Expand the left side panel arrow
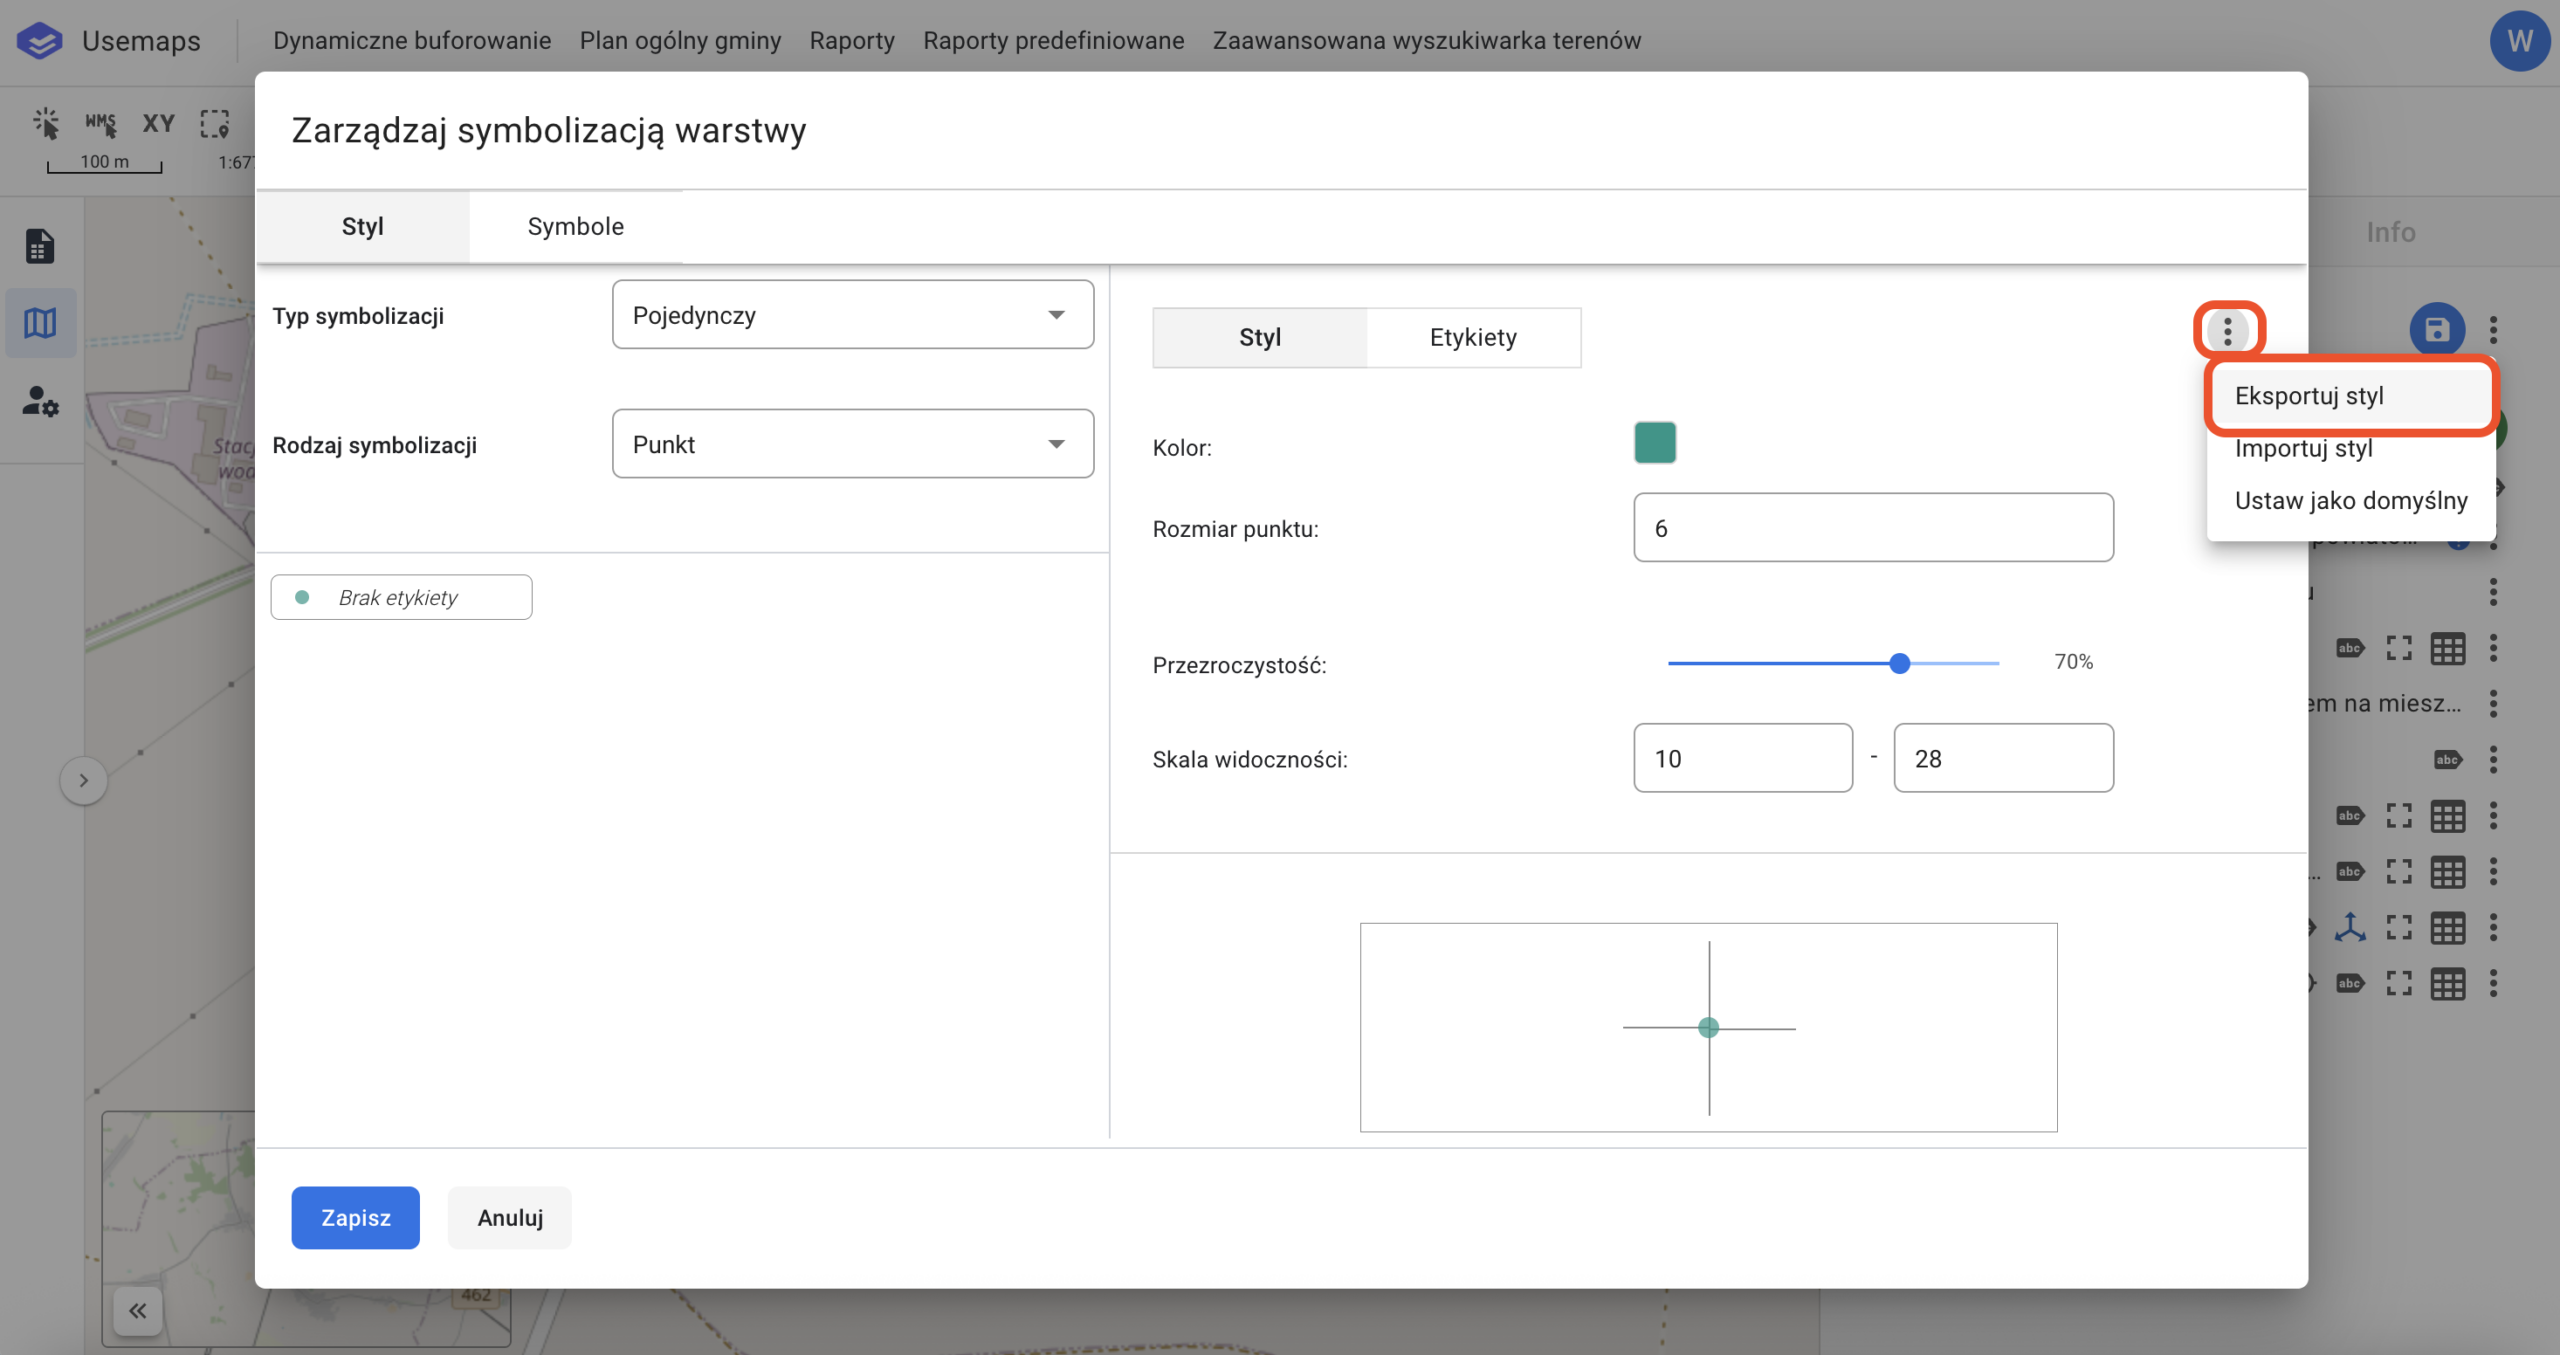2560x1355 pixels. pos(84,780)
